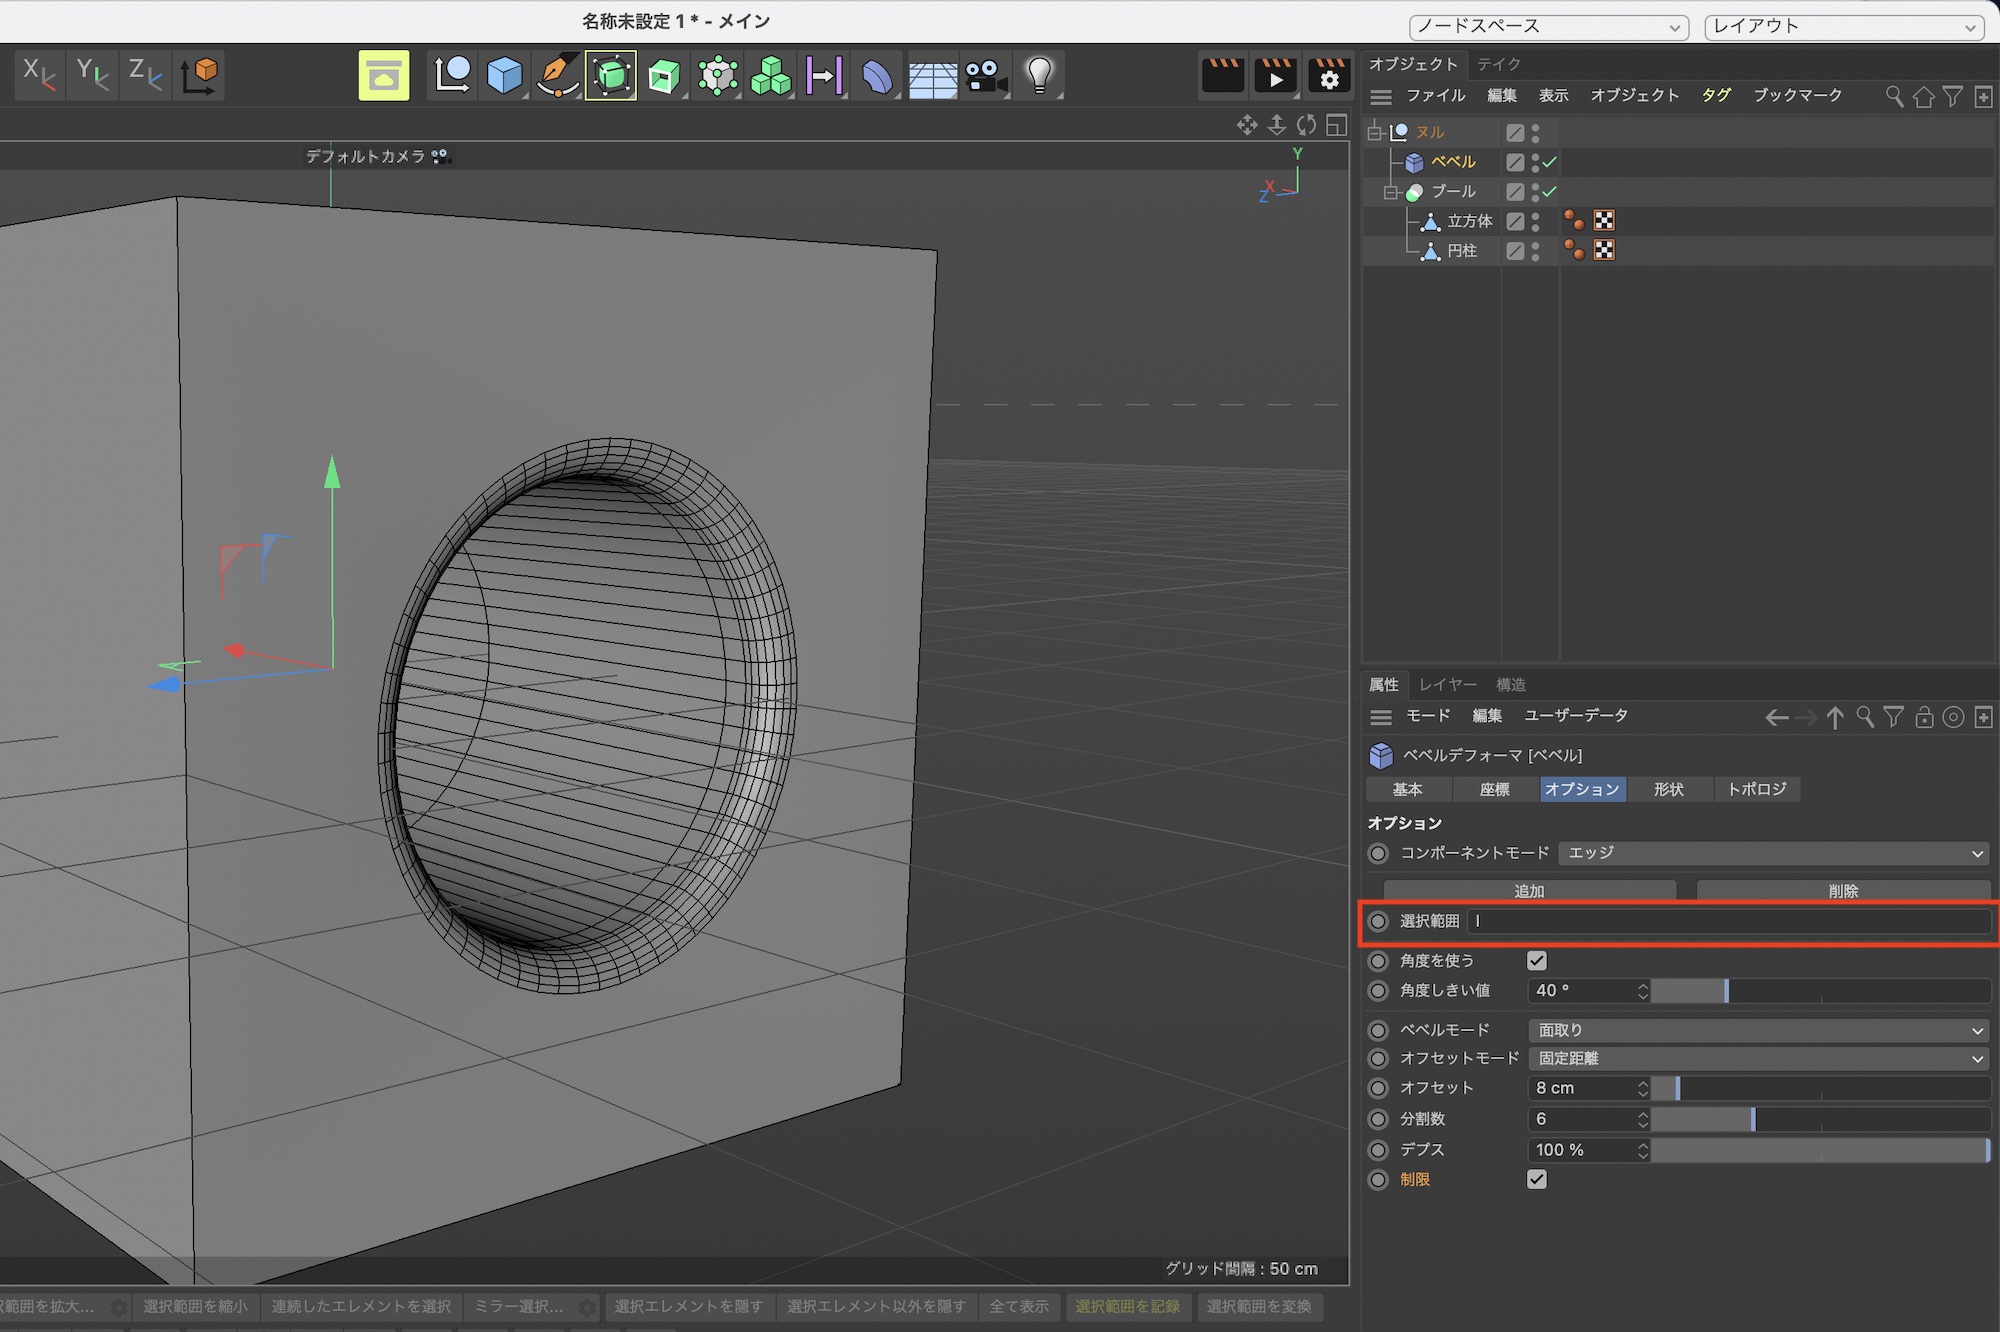Open the タグ menu in object manager
Screen dimensions: 2000x1332
tap(1716, 96)
